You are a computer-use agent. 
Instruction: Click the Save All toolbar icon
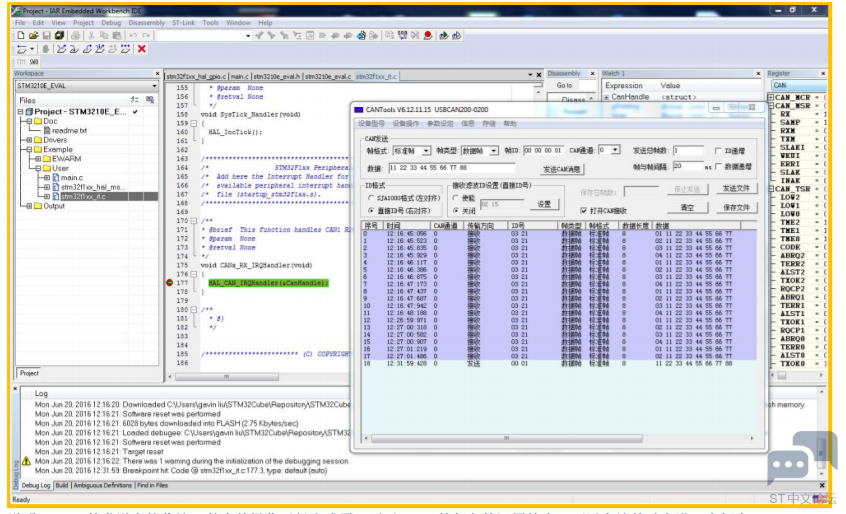pos(59,36)
